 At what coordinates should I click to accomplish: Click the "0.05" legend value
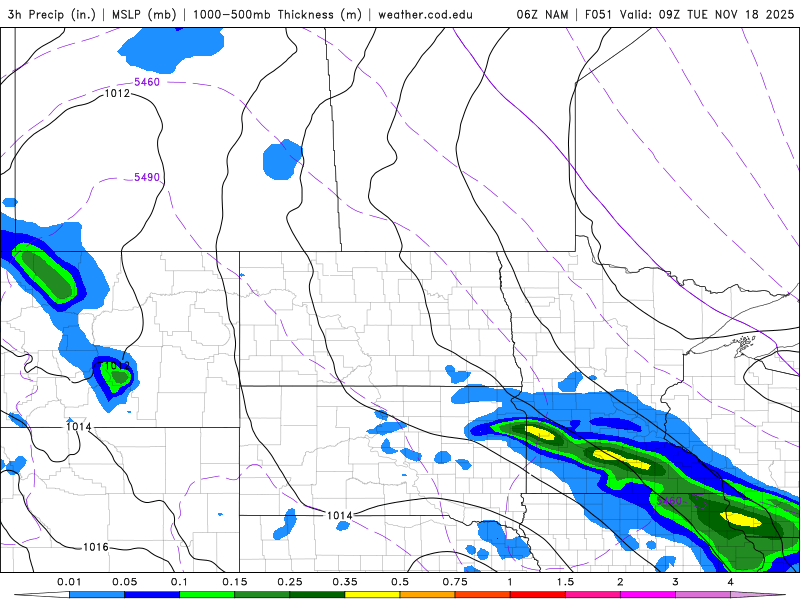(x=124, y=582)
